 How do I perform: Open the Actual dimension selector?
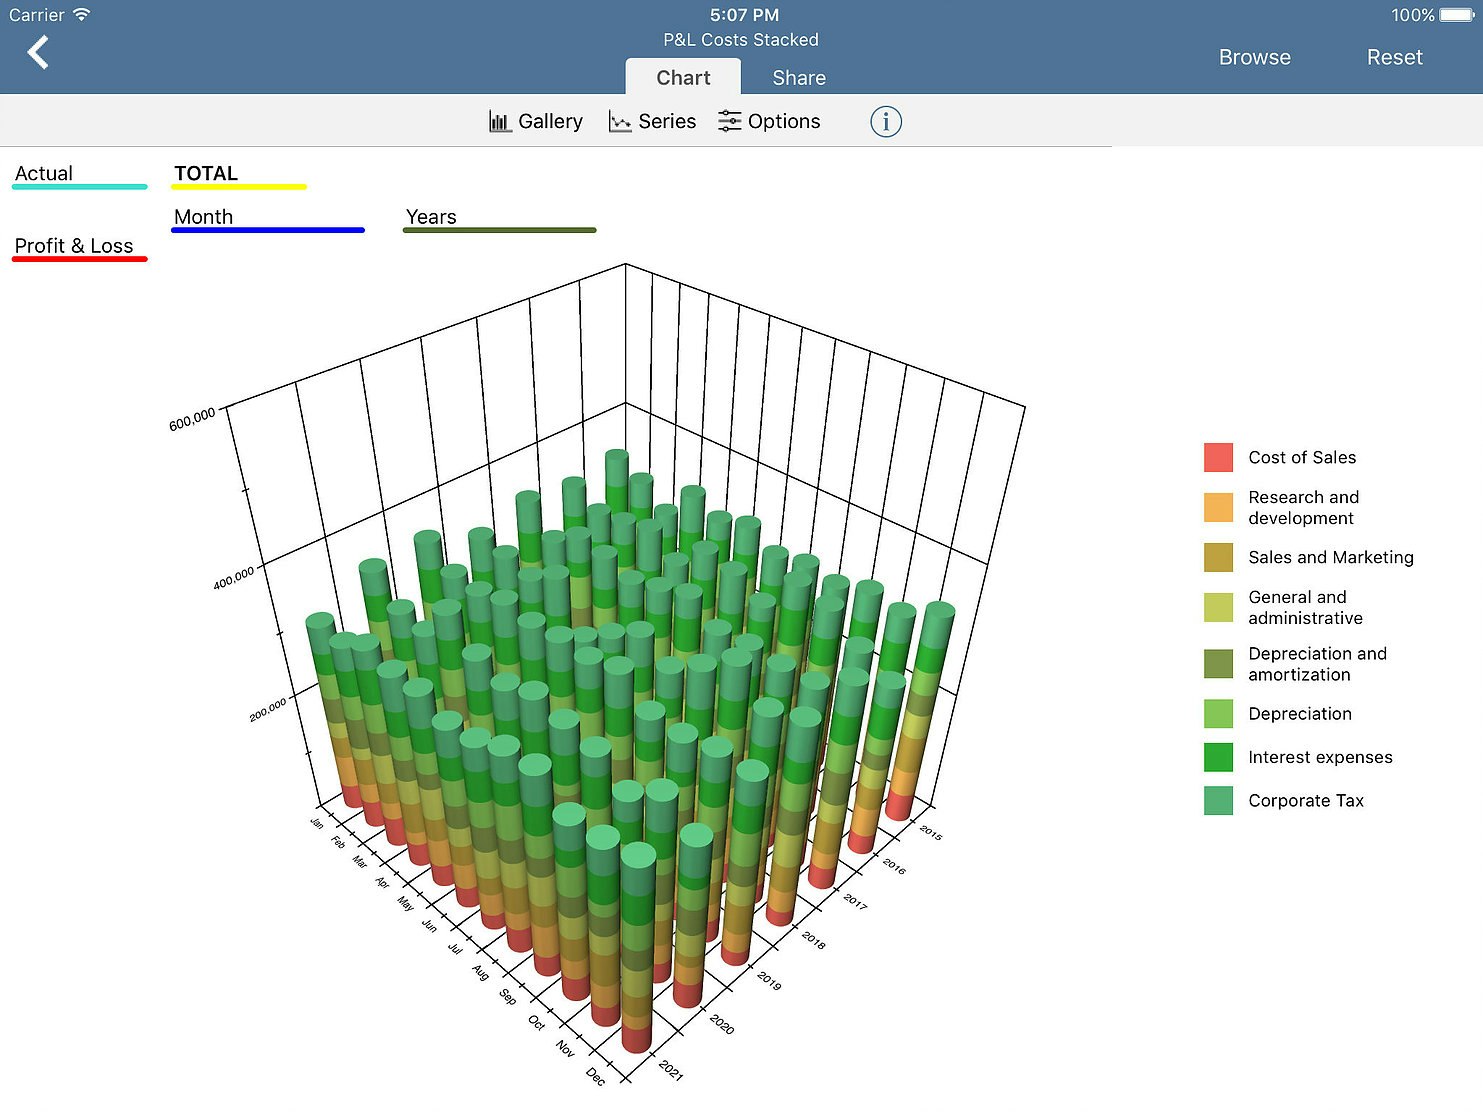(x=80, y=175)
